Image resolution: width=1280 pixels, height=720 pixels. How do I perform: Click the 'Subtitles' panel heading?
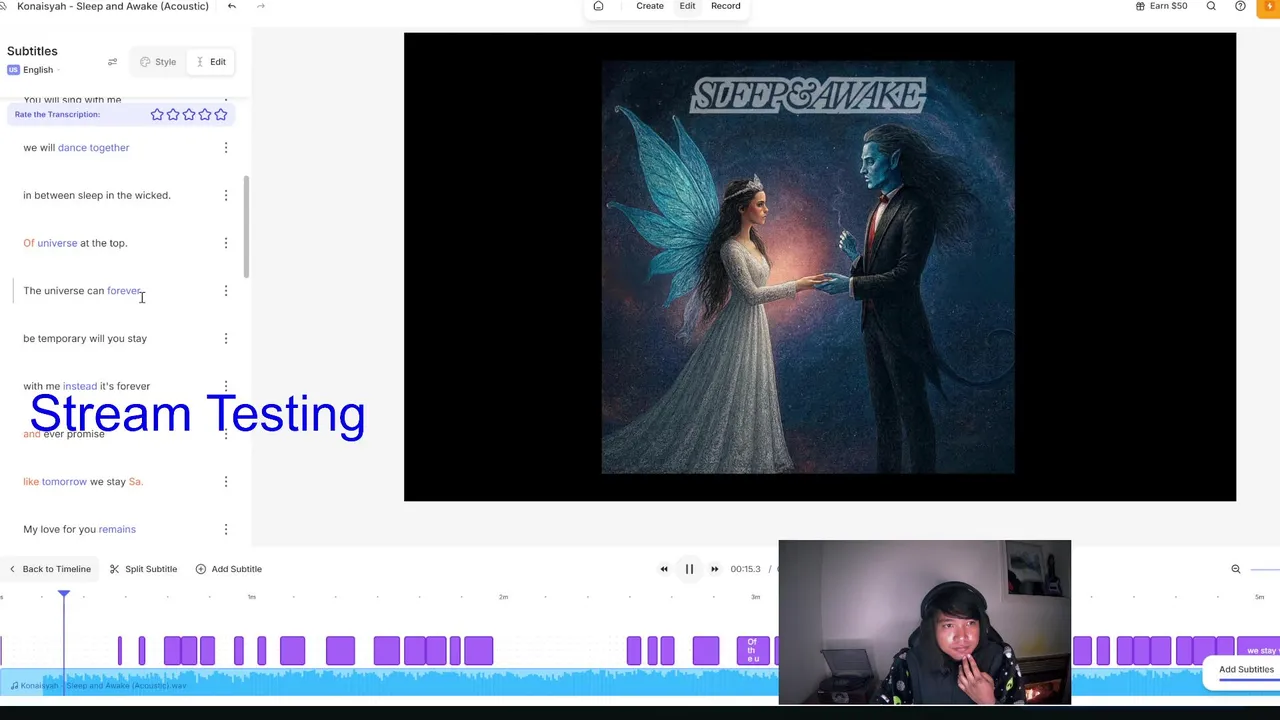[32, 51]
